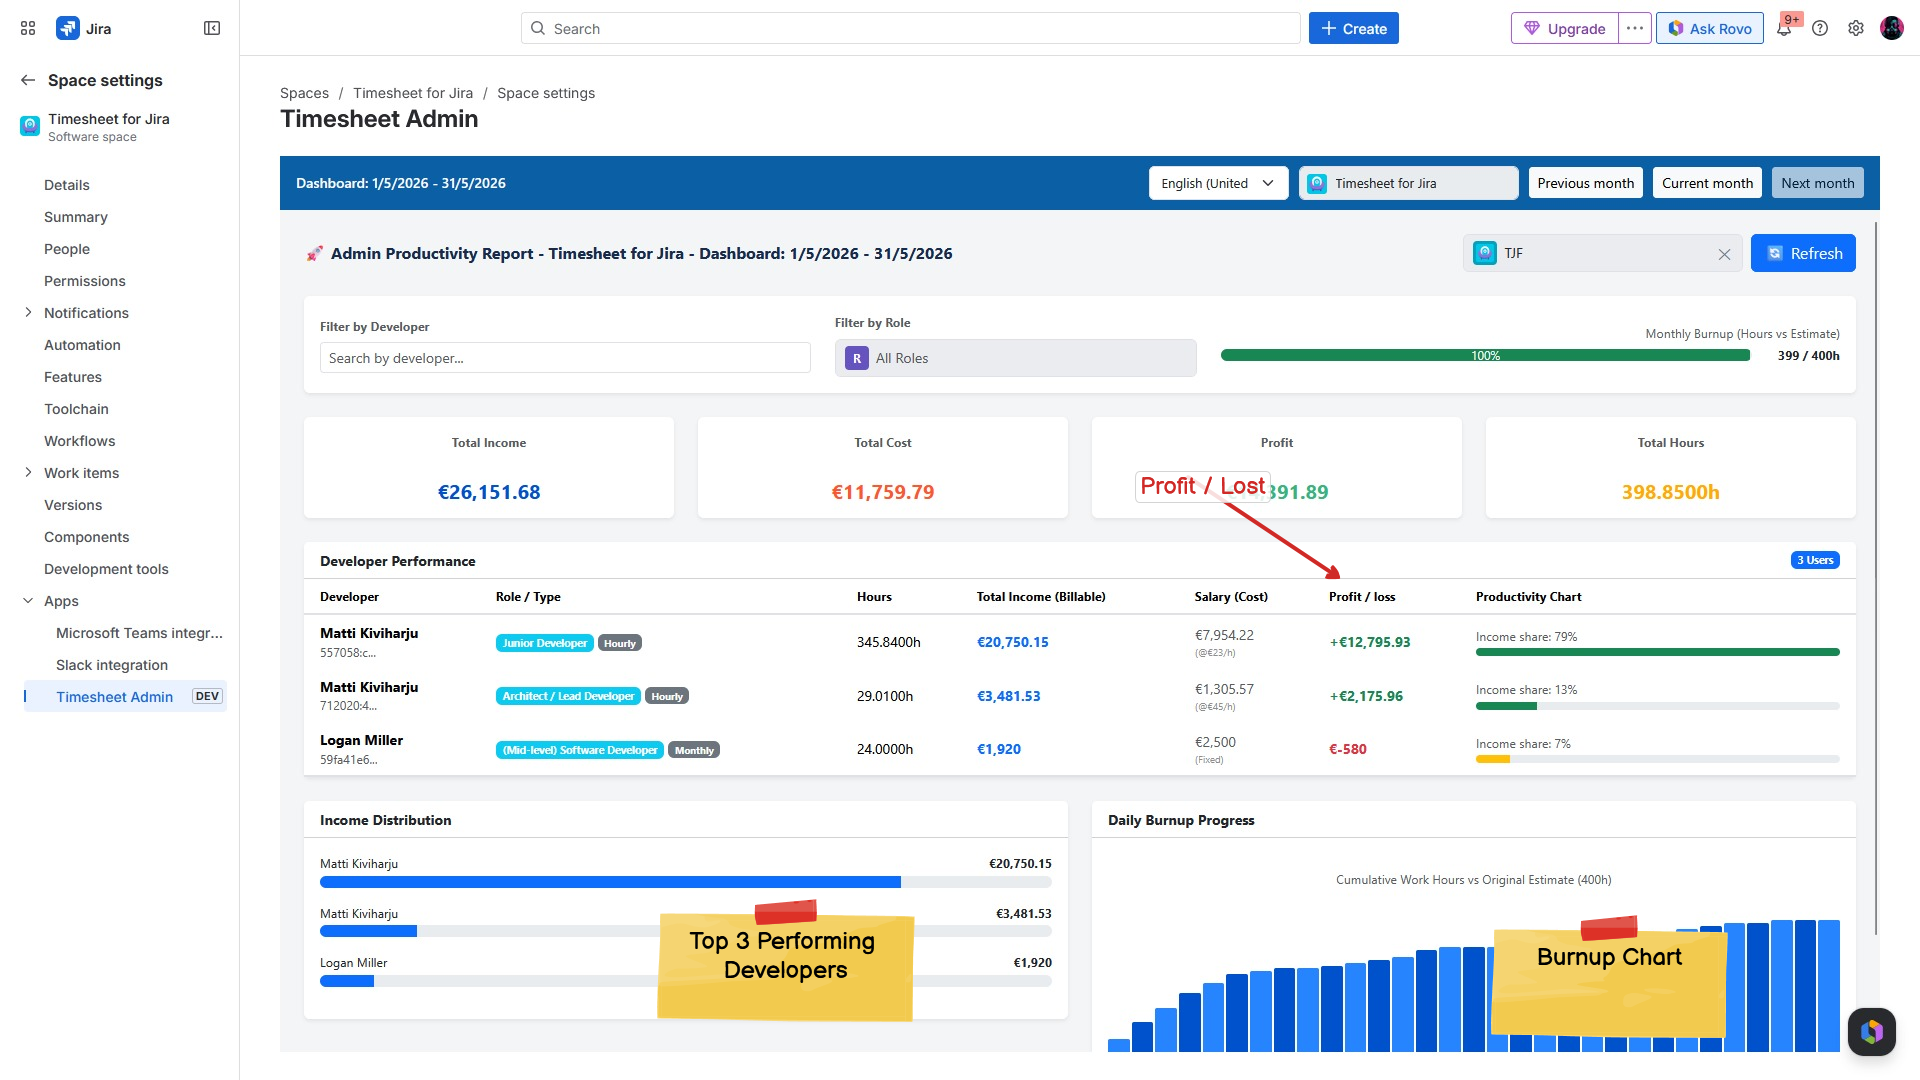Click the Income share 79% bar
Viewport: 1920px width, 1080px height.
1658,652
